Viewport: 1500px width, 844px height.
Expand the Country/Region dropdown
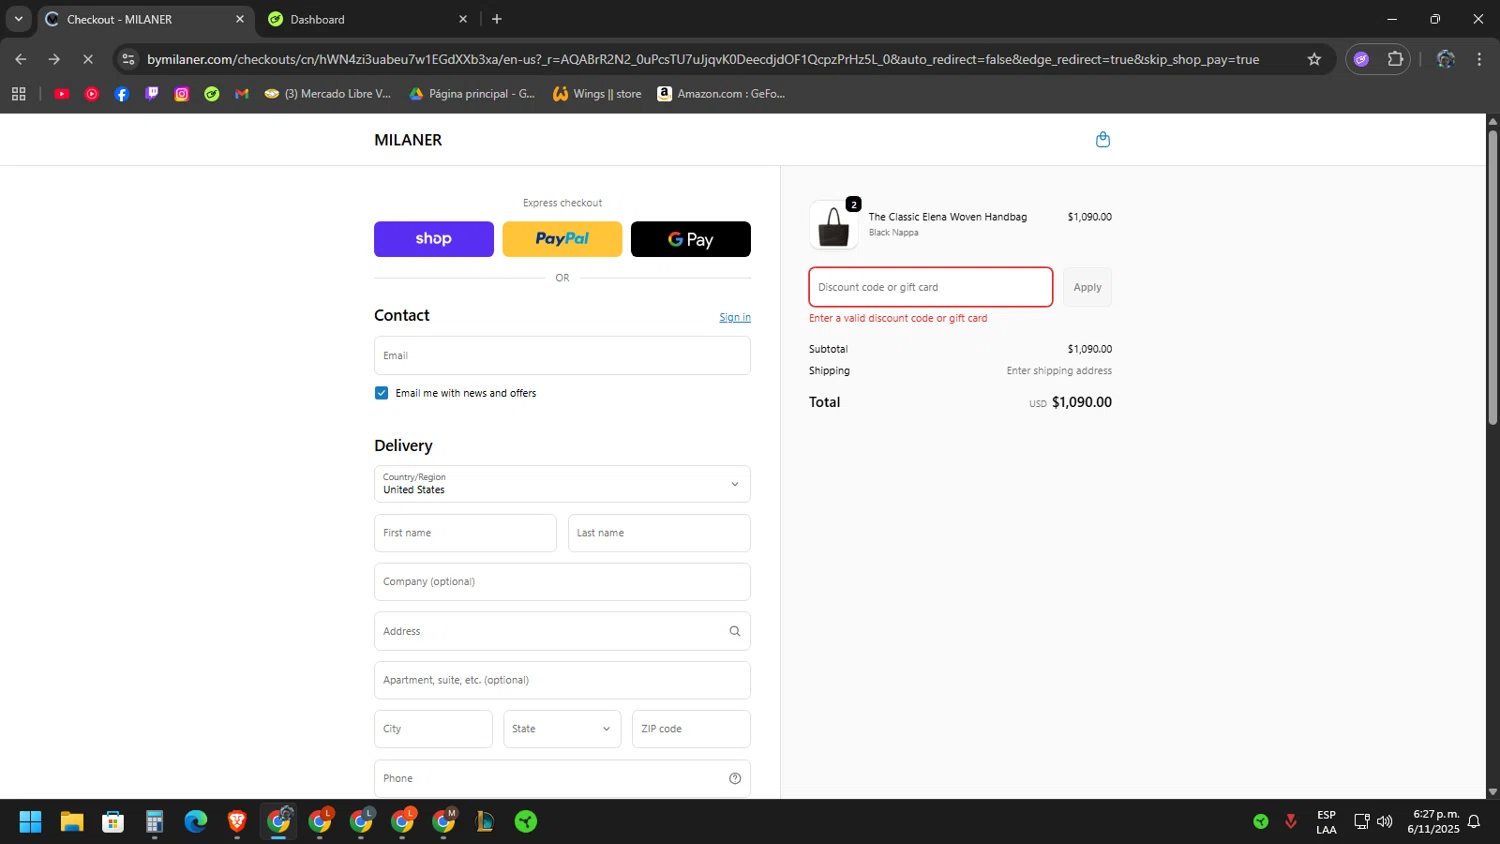(x=562, y=484)
